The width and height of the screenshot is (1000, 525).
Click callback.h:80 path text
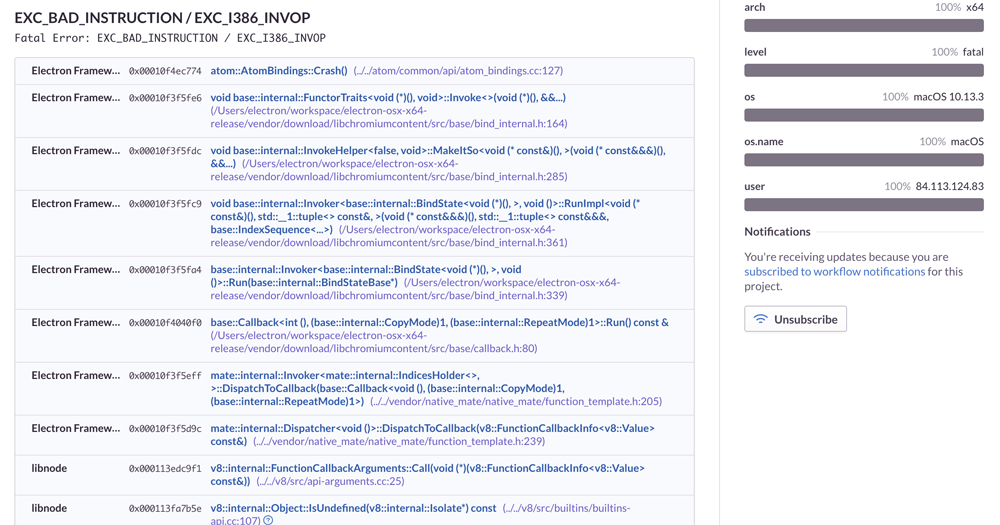pyautogui.click(x=374, y=342)
